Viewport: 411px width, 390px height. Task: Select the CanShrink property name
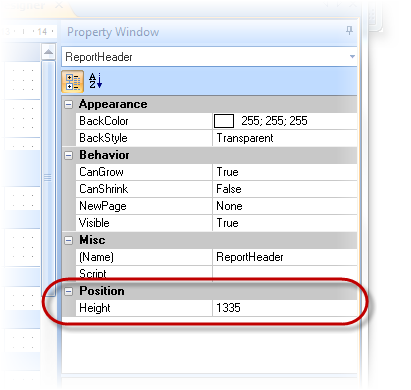click(104, 189)
